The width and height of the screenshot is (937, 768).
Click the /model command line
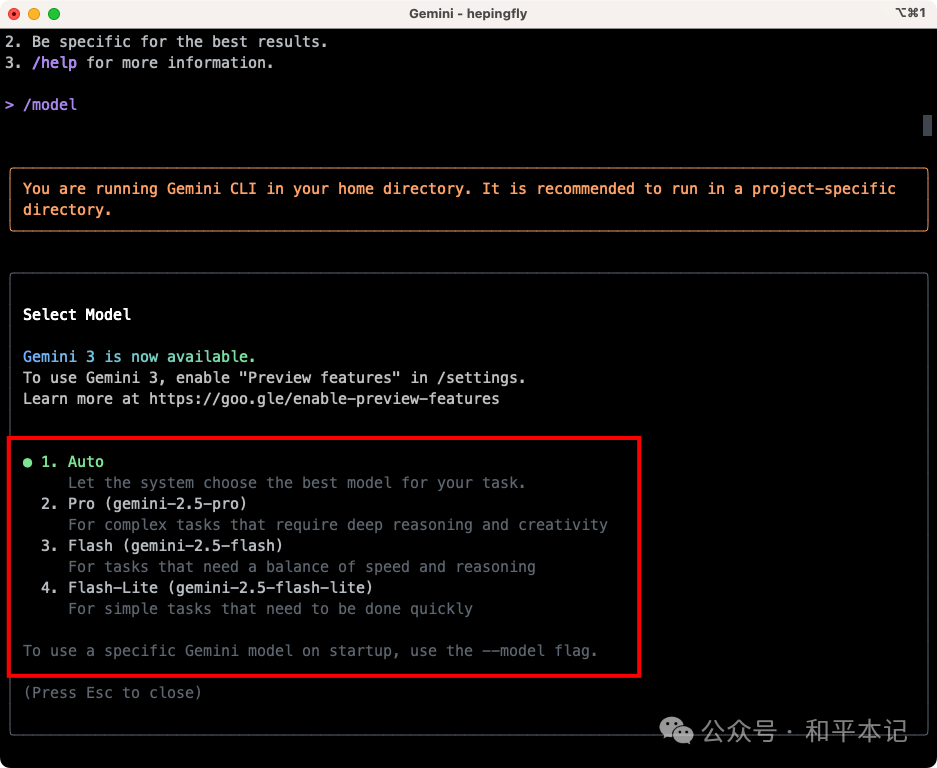point(41,105)
